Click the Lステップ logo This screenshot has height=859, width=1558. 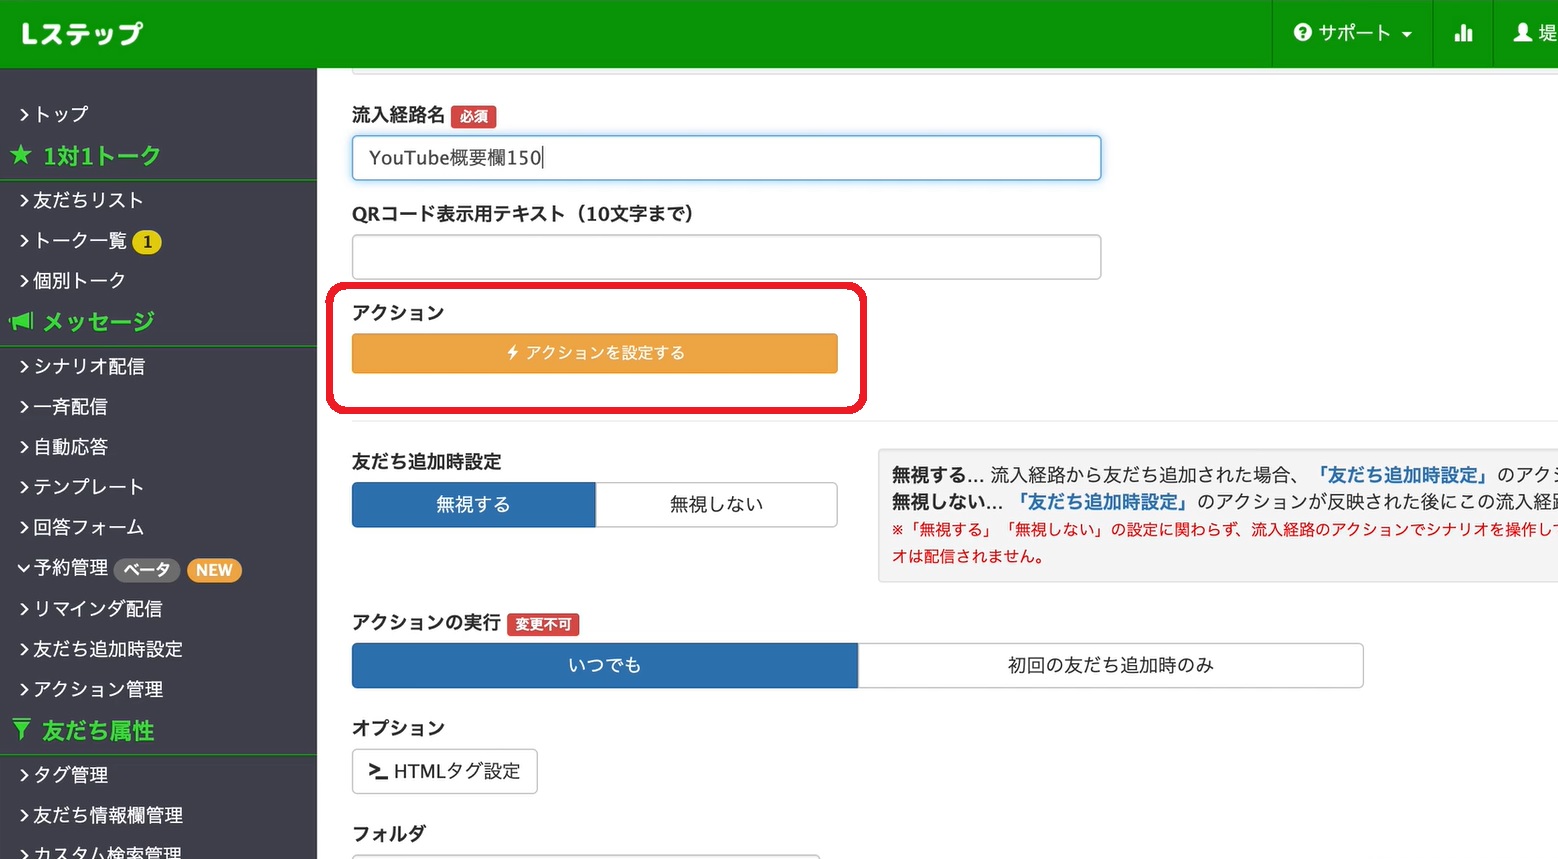click(x=82, y=34)
